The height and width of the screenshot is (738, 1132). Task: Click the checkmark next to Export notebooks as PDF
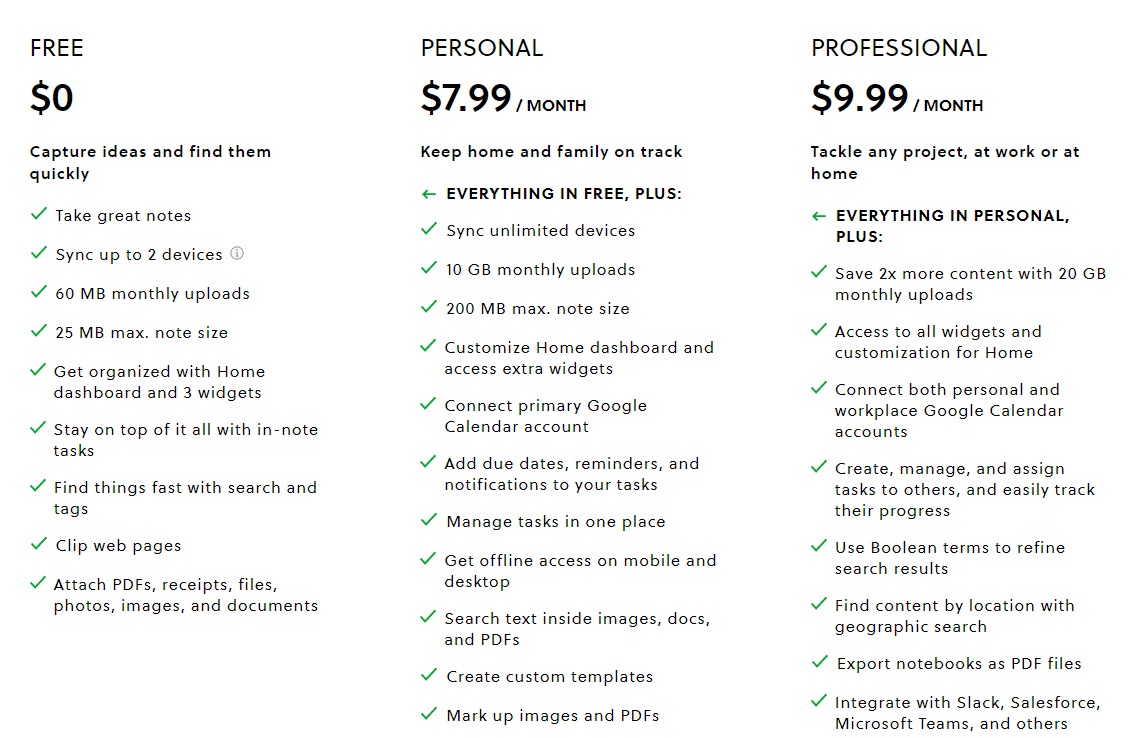click(819, 663)
